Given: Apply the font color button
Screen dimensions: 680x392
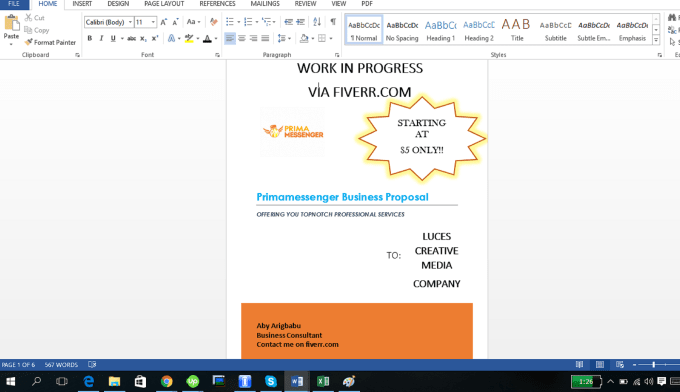Looking at the screenshot, I should (207, 39).
